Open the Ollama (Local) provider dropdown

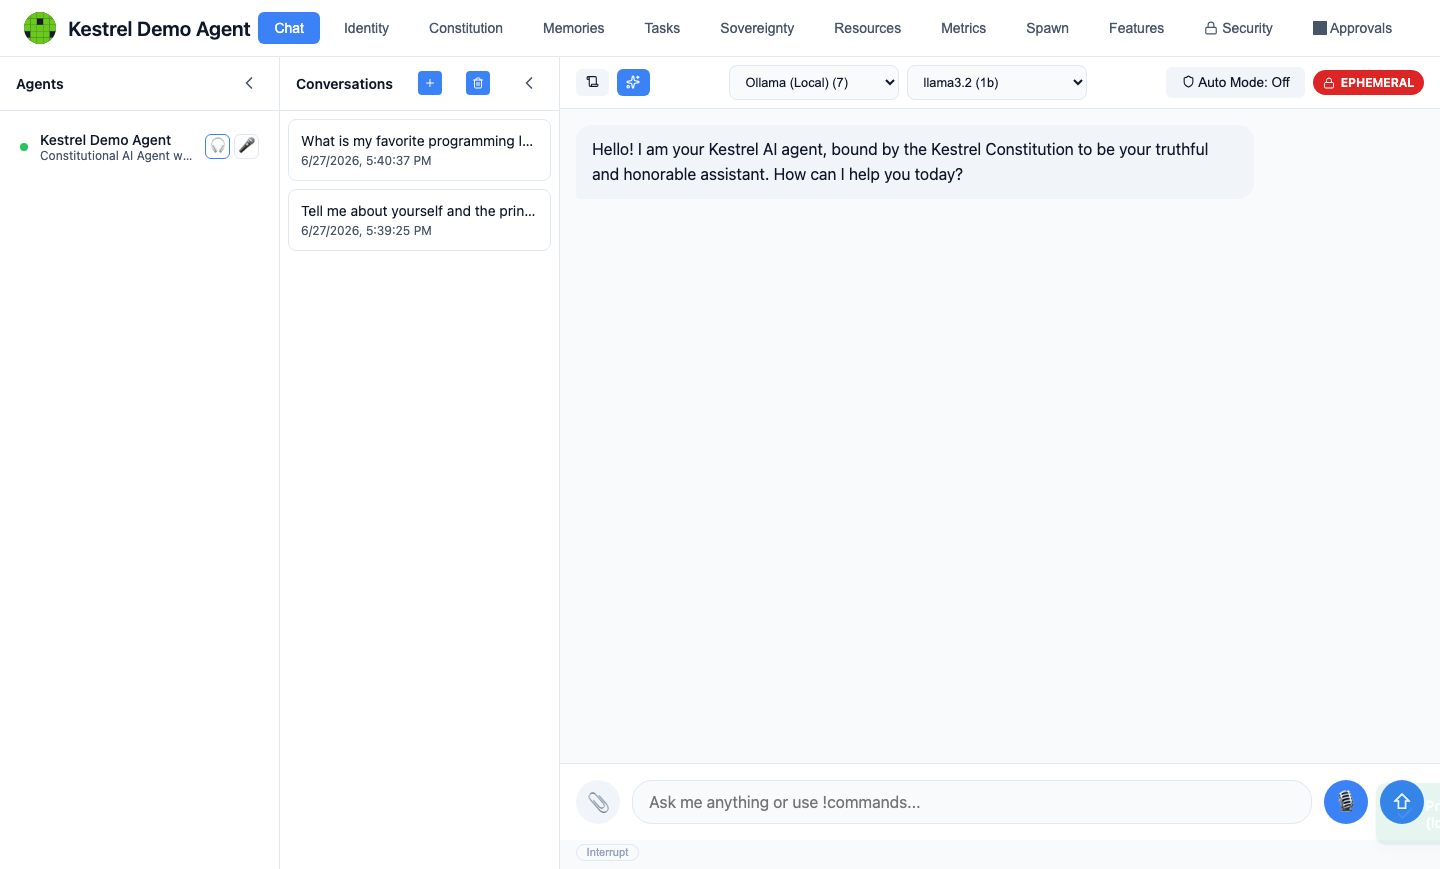pyautogui.click(x=814, y=82)
